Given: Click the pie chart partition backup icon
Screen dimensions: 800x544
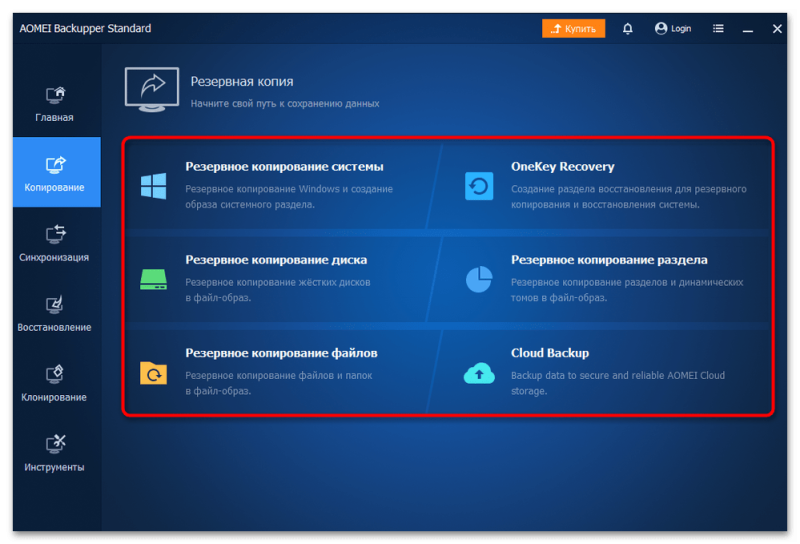Looking at the screenshot, I should (x=479, y=279).
